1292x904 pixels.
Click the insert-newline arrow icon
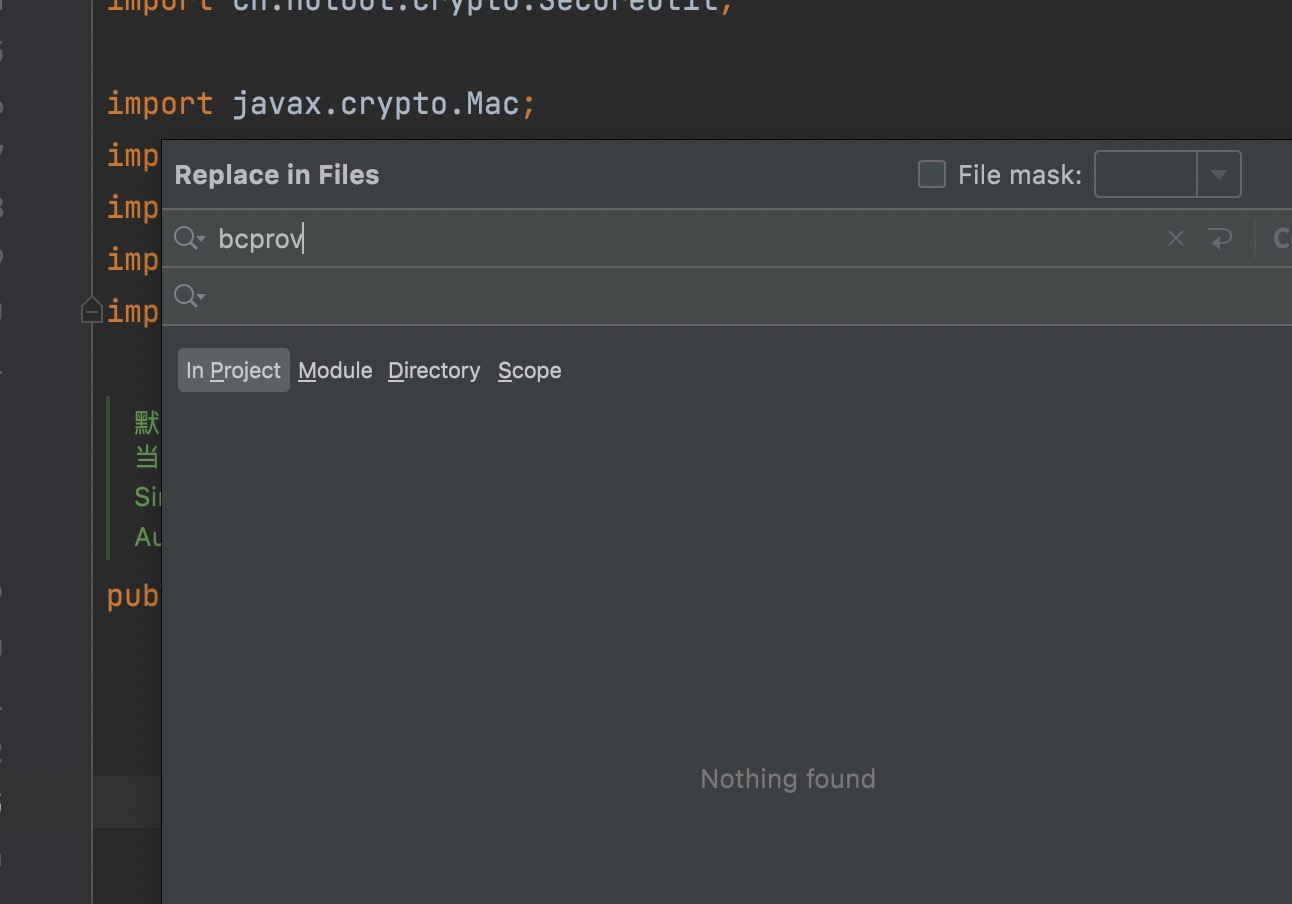point(1221,238)
